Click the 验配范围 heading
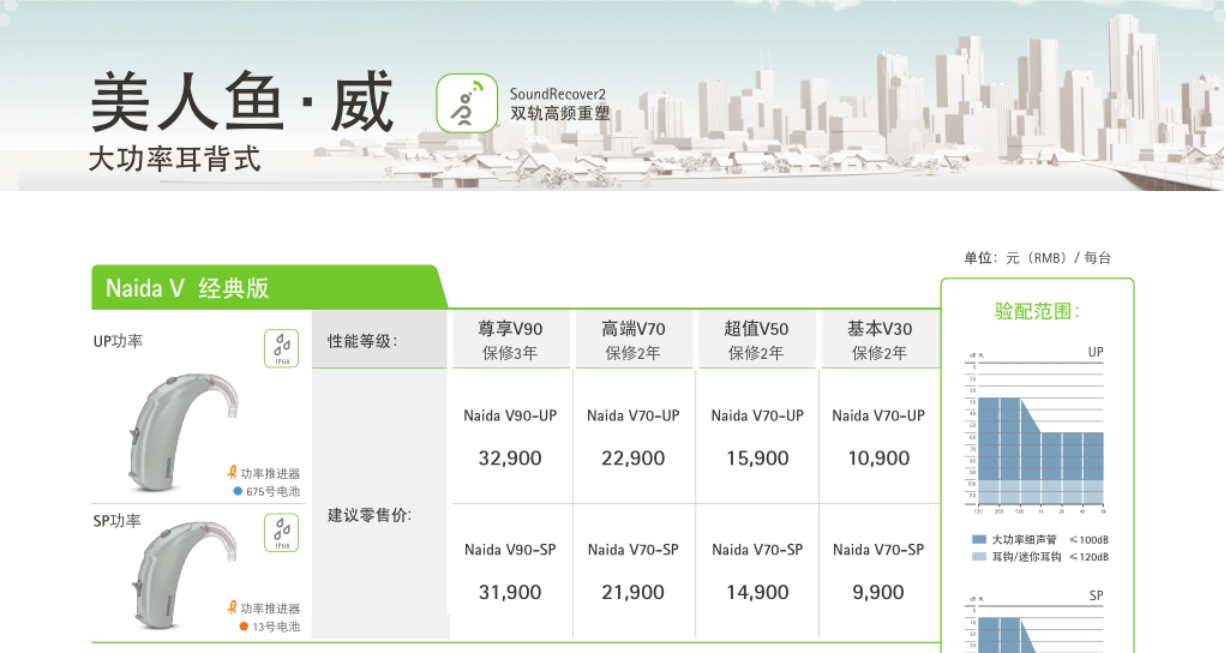Screen dimensions: 1226x653 pos(1037,311)
